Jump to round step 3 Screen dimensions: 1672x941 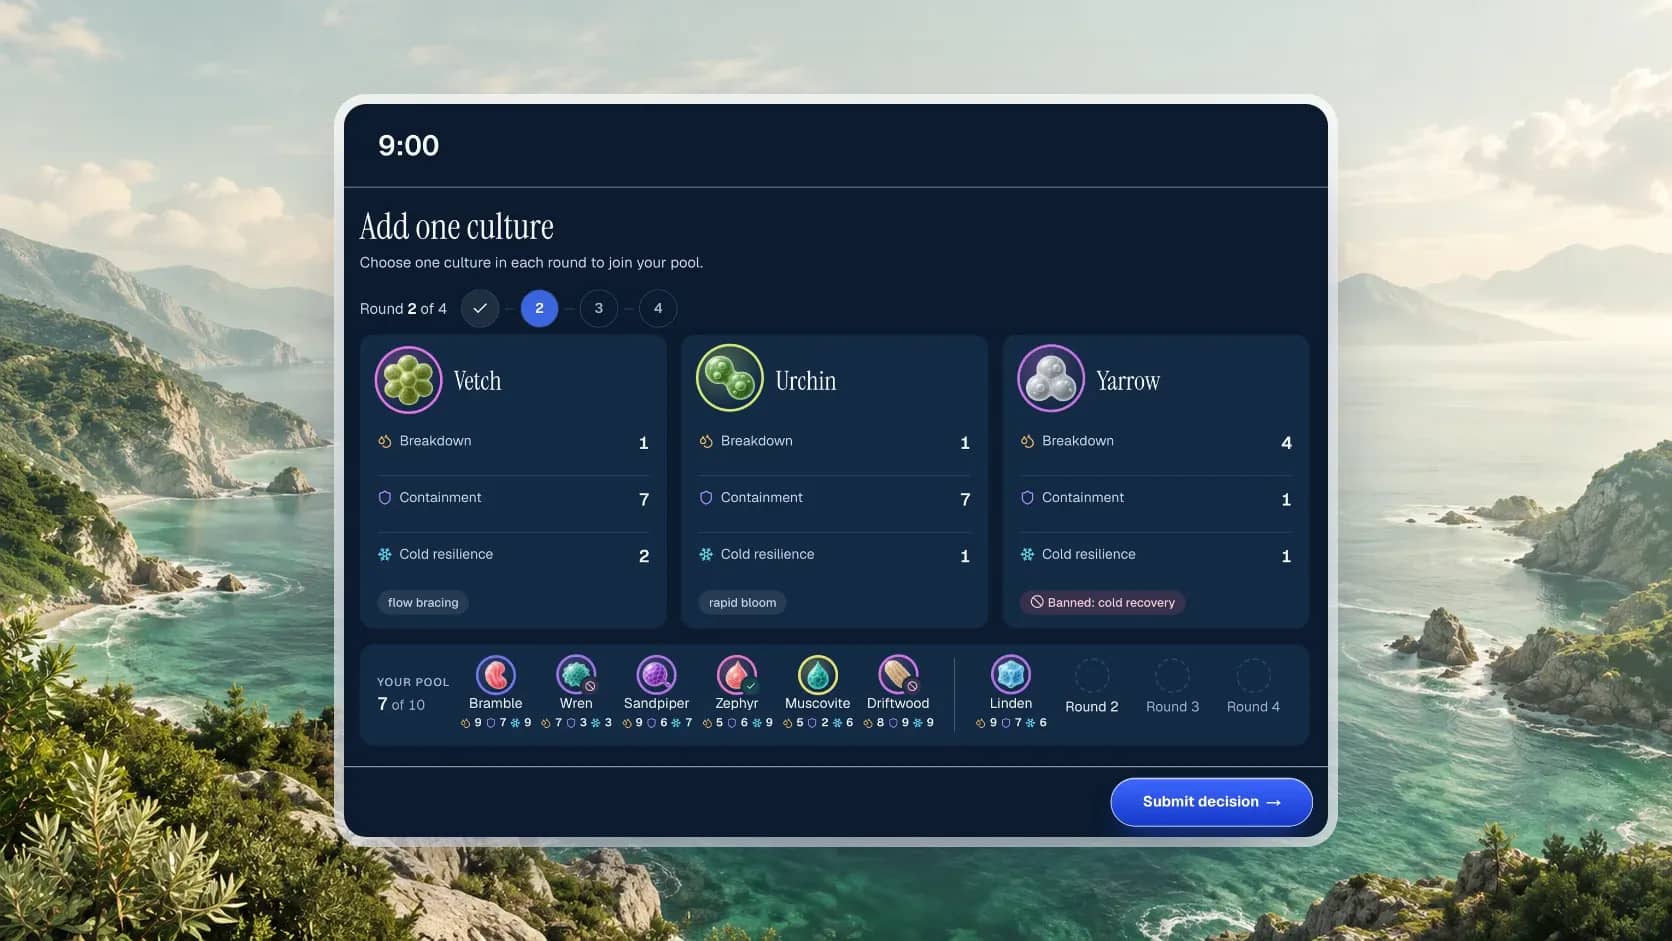[x=599, y=308]
